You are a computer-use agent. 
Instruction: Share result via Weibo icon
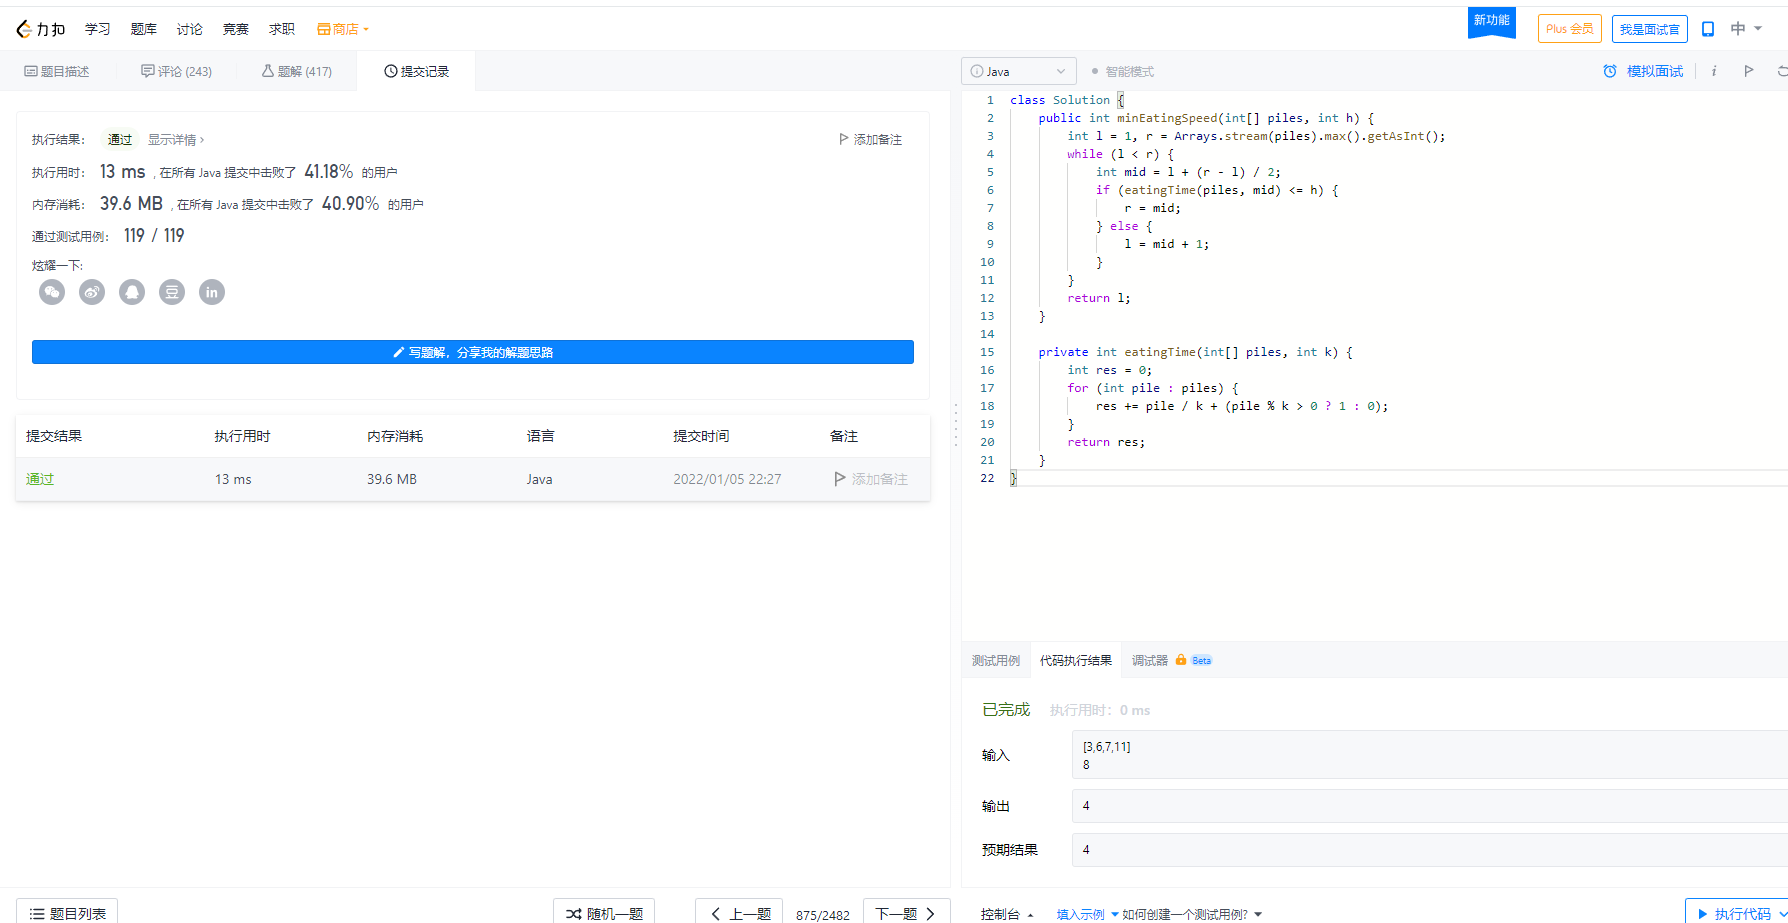tap(92, 292)
